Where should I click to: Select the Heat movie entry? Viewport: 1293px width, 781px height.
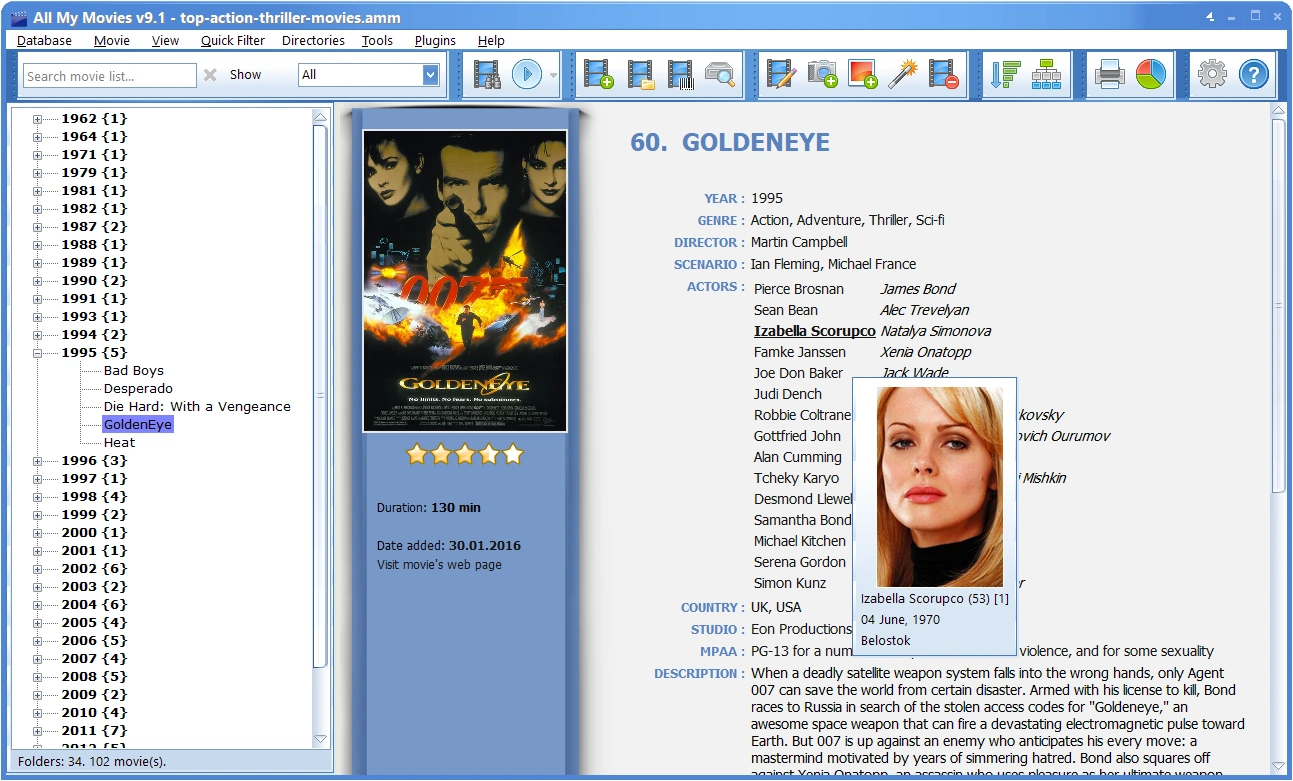tap(119, 443)
